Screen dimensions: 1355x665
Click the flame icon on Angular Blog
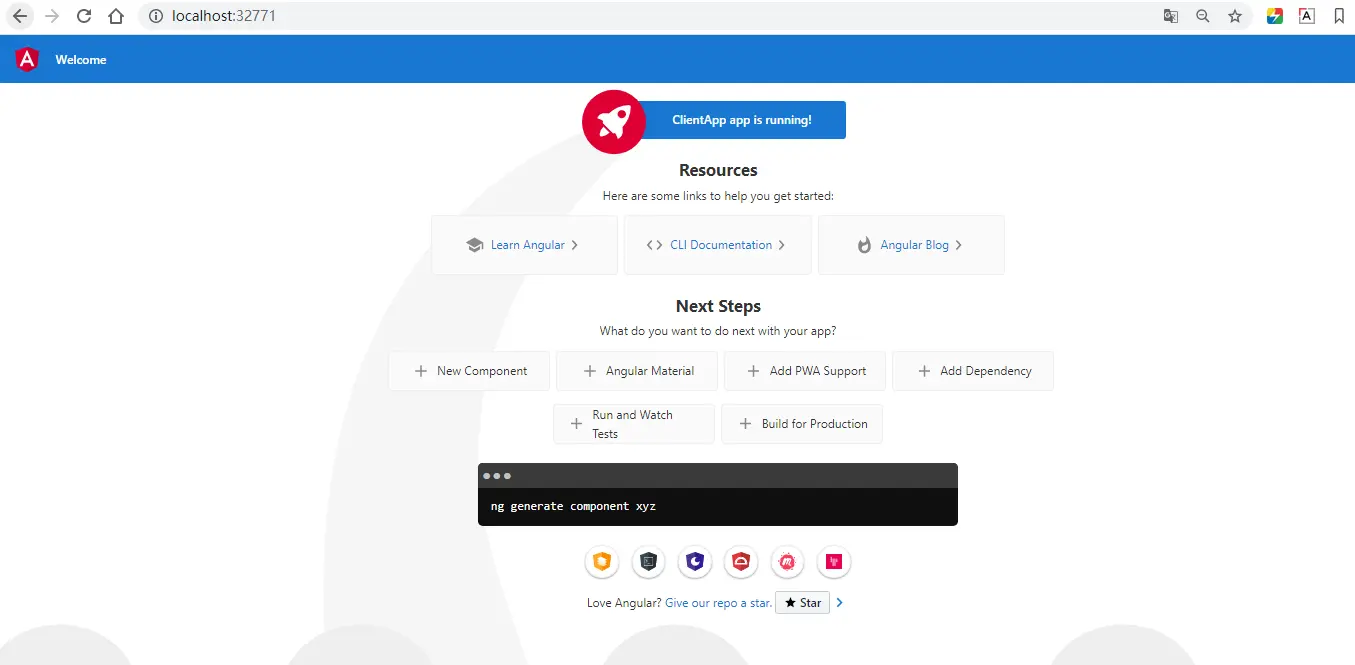864,245
